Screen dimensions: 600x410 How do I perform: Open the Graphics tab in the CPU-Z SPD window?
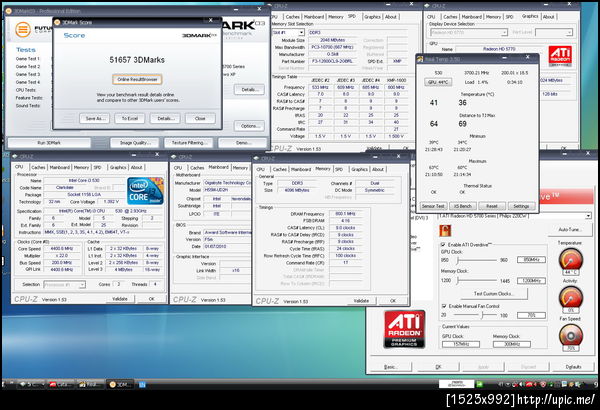(x=372, y=17)
